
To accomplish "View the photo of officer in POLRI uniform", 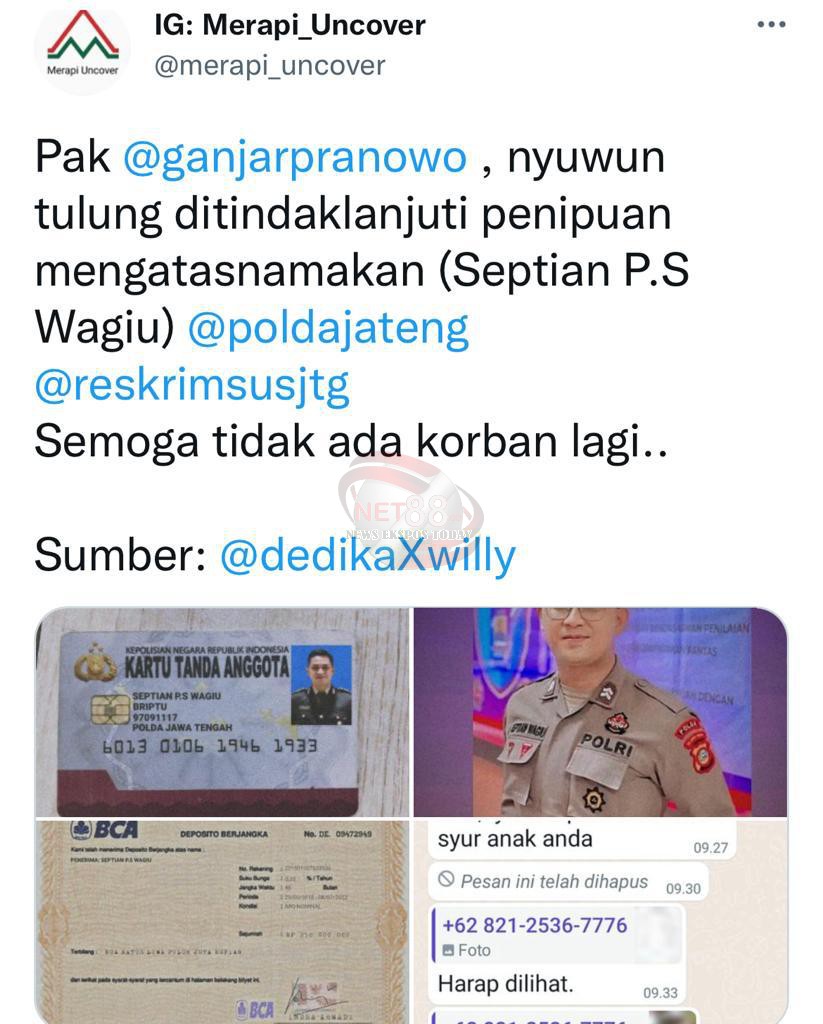I will (x=600, y=712).
